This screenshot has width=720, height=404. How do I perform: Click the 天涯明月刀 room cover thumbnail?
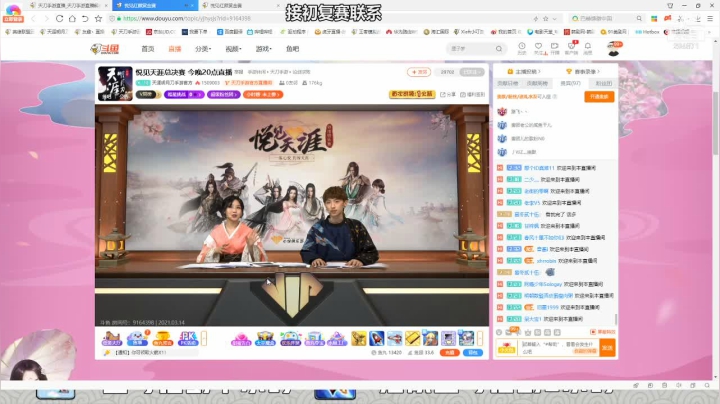pos(115,84)
